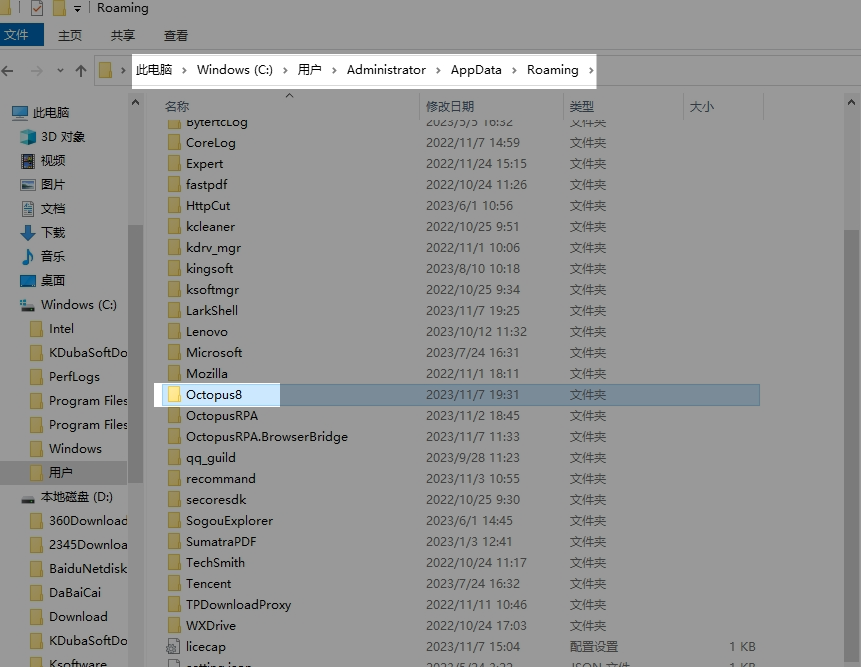Click the fastpdf folder icon
The image size is (861, 667).
click(174, 184)
